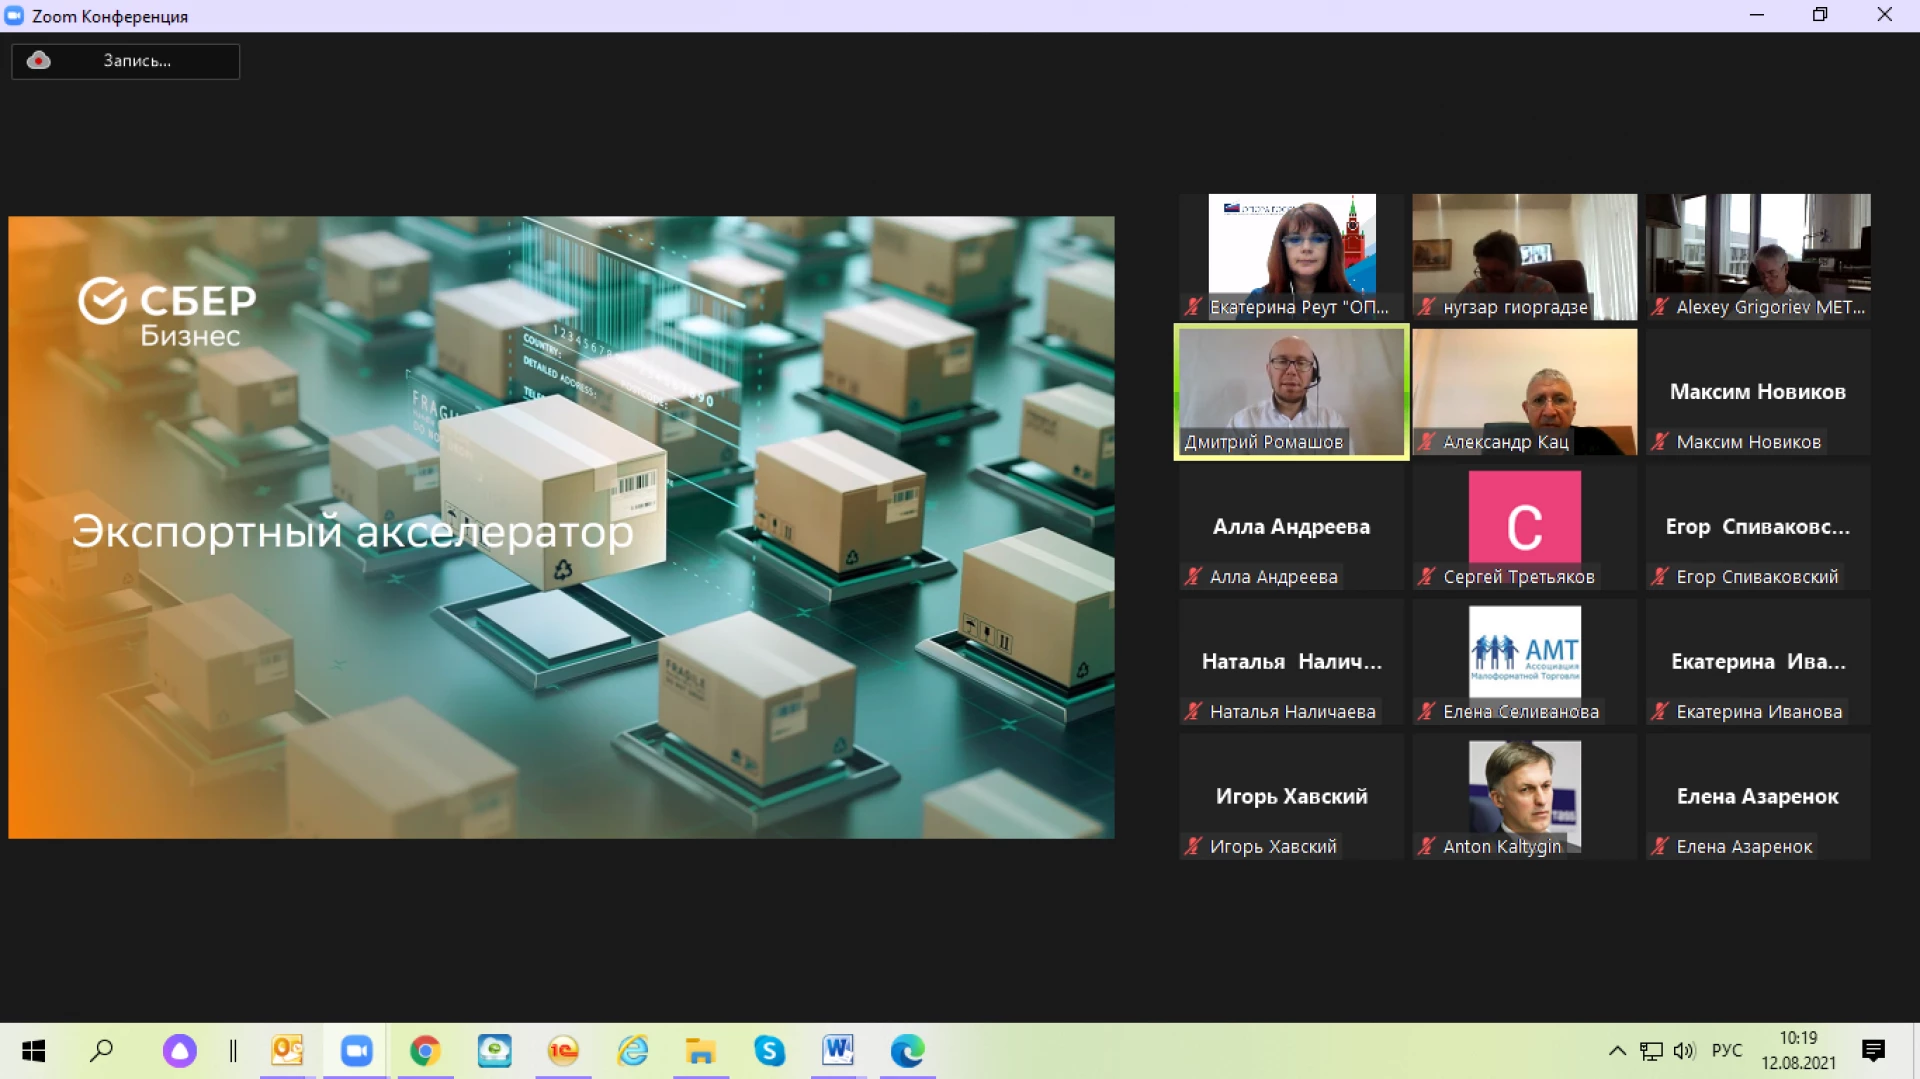Click muted mic icon for Александр Кац
This screenshot has width=1920, height=1079.
pyautogui.click(x=1427, y=442)
